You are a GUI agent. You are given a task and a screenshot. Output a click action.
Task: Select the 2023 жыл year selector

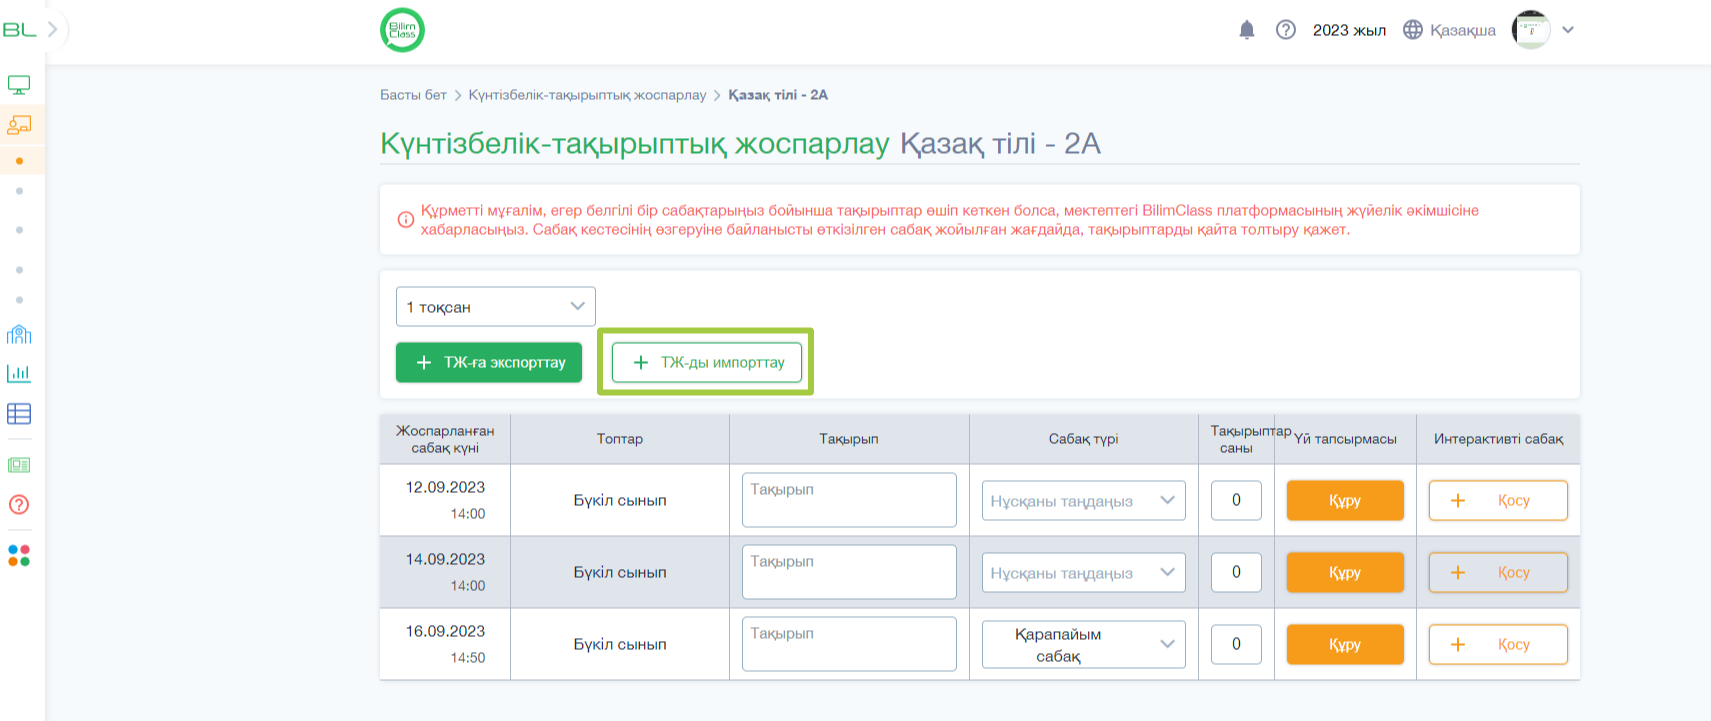point(1349,30)
